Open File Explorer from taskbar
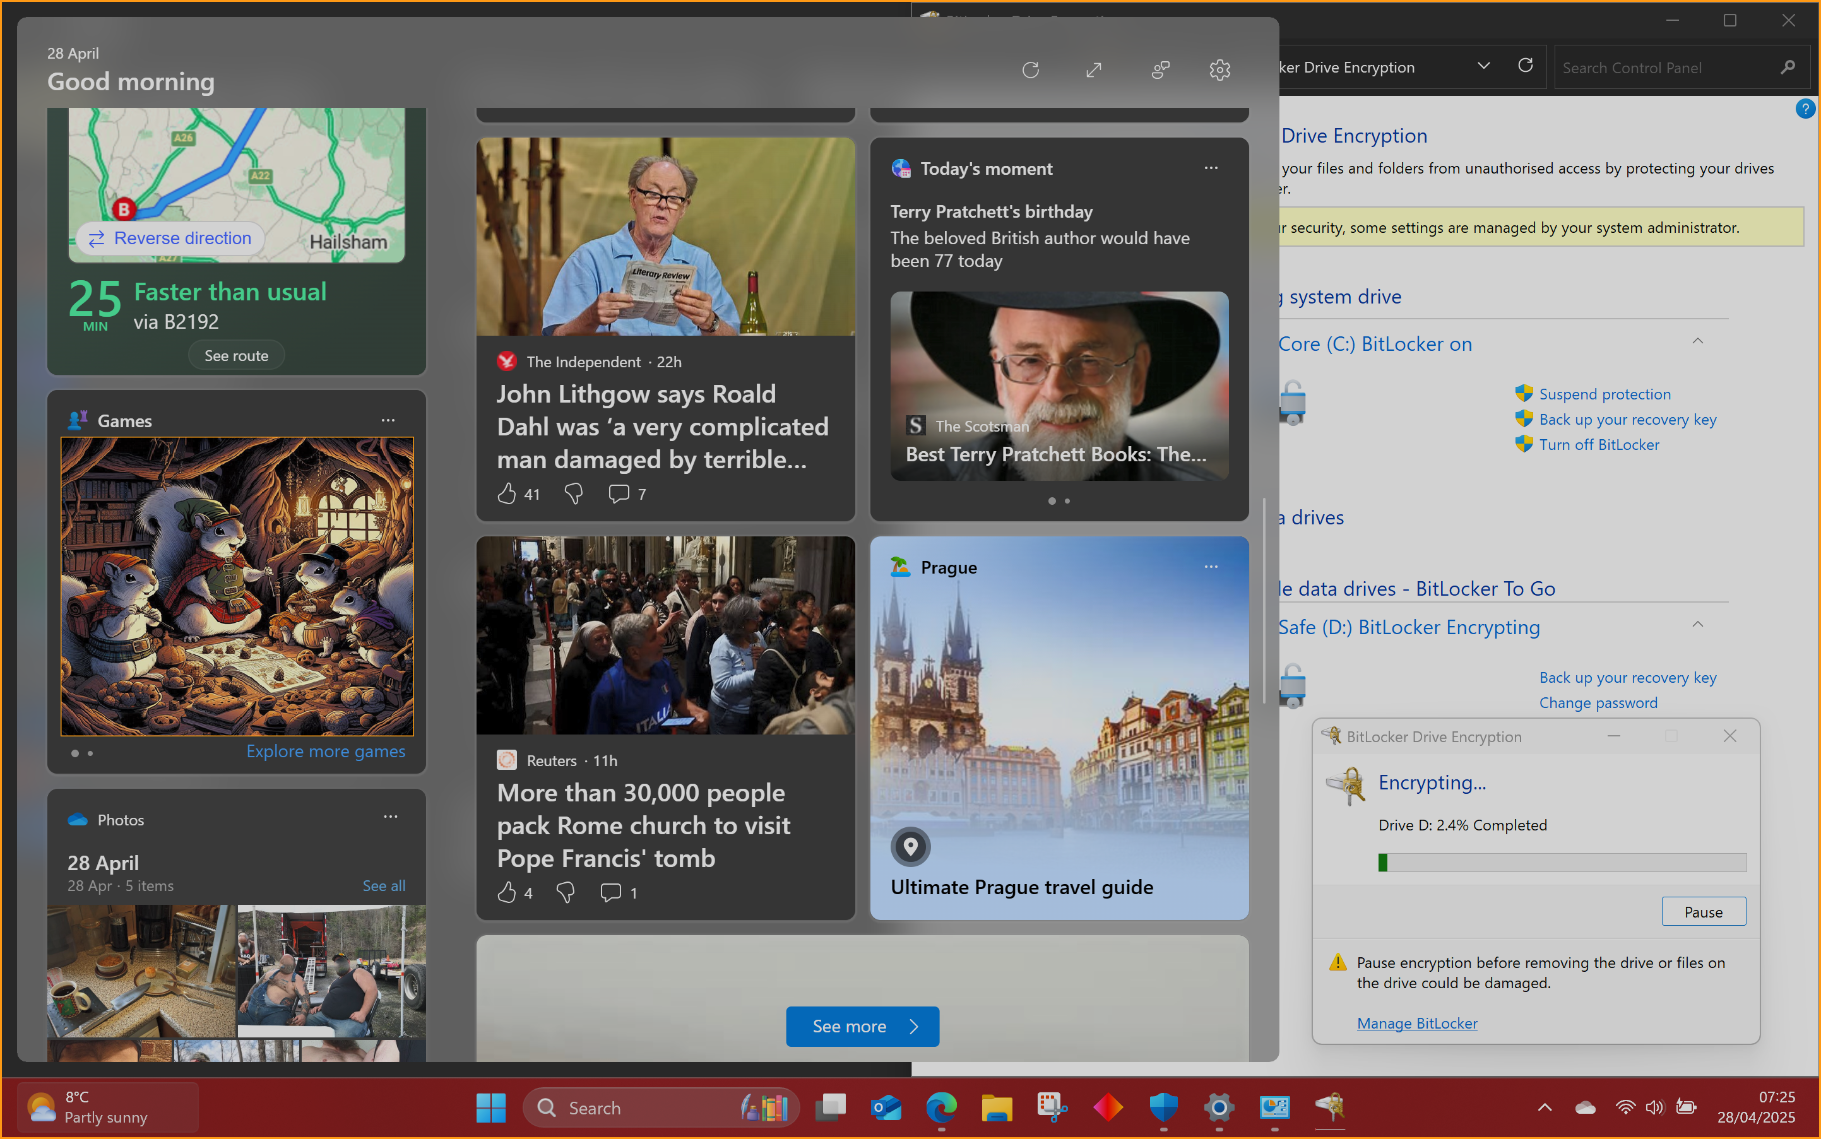 click(997, 1108)
